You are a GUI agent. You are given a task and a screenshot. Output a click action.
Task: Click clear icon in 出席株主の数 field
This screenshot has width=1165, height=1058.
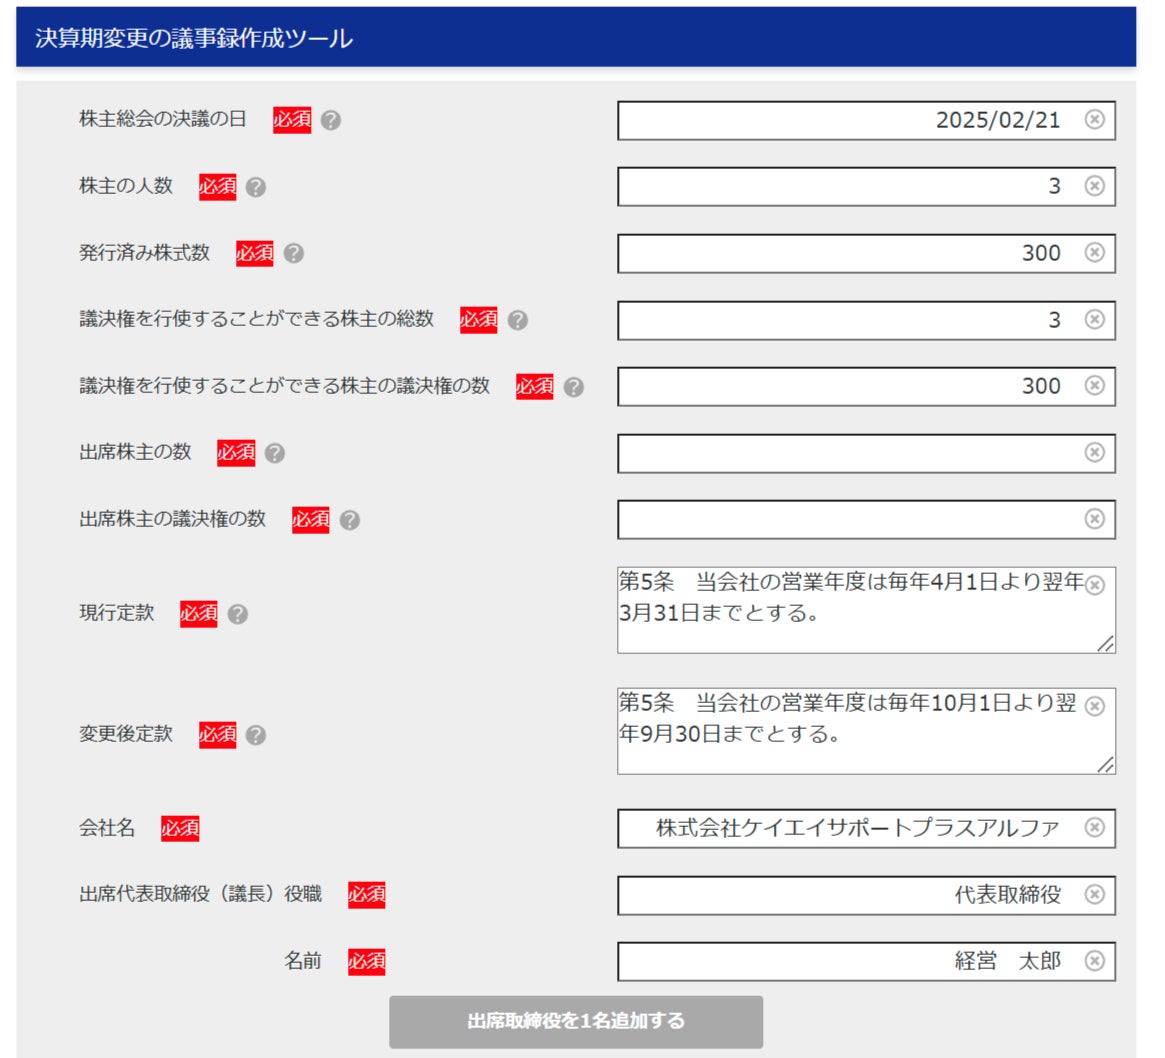point(1094,452)
